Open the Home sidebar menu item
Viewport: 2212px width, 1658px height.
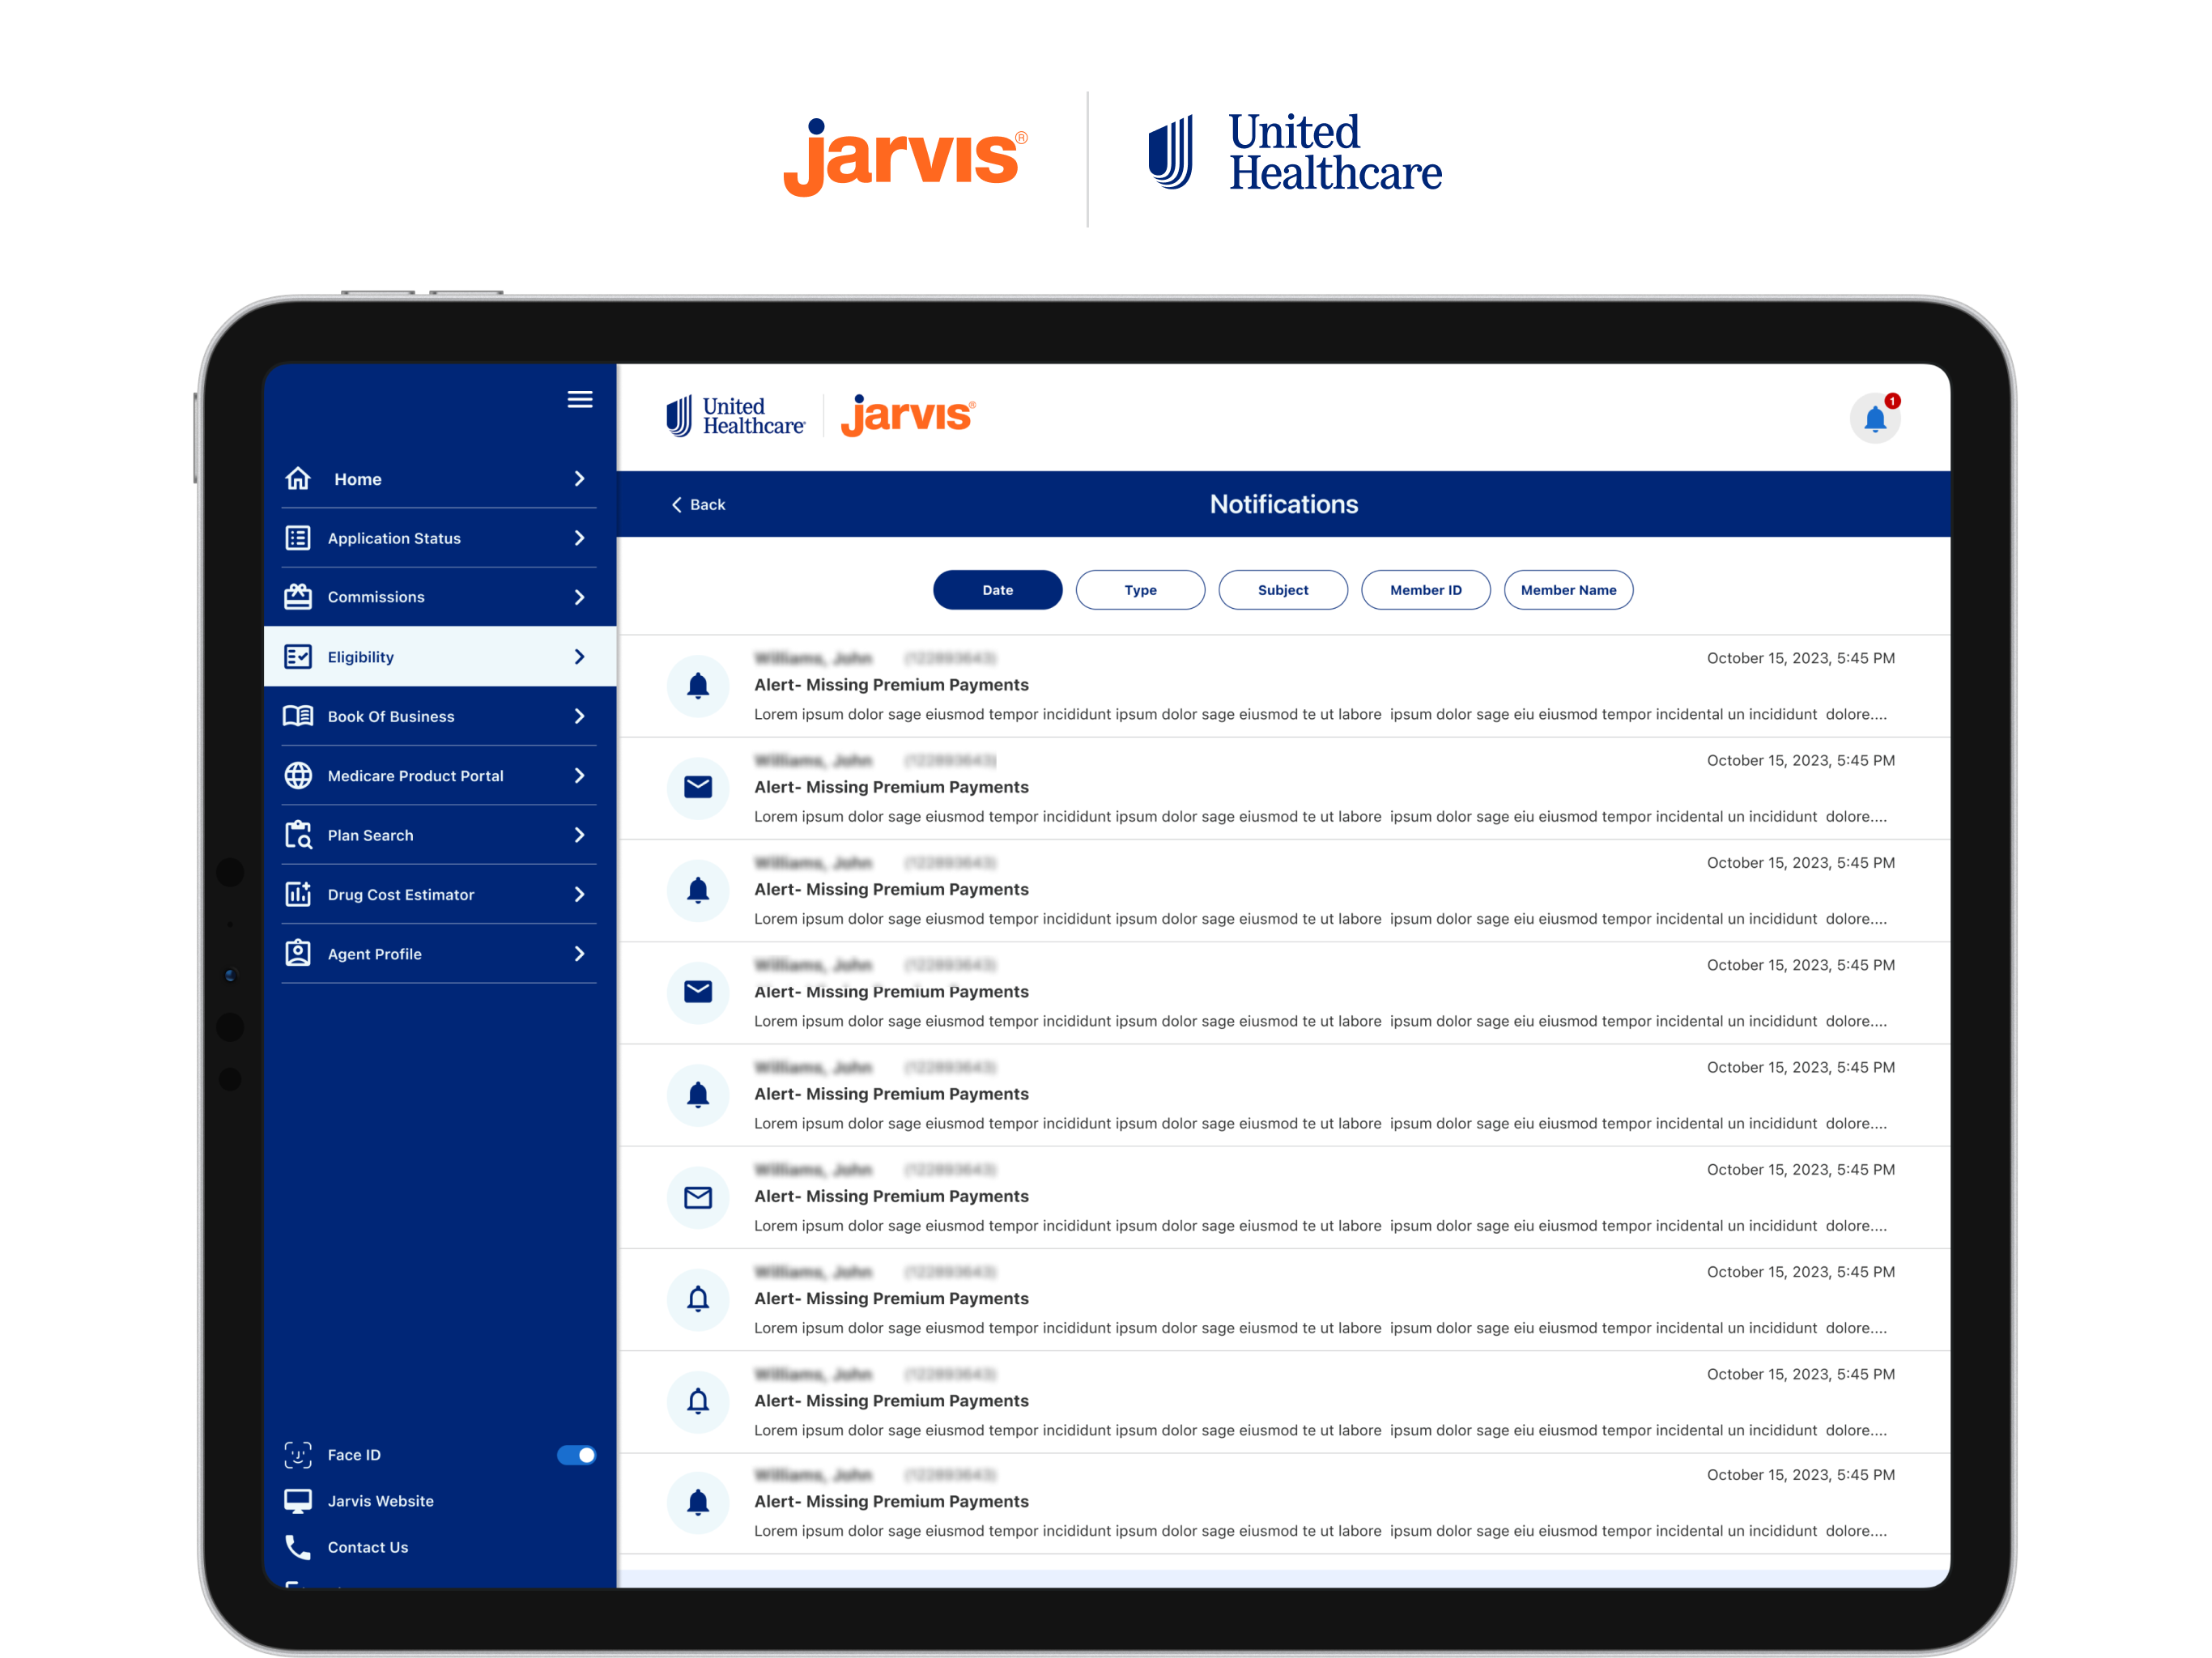[440, 479]
